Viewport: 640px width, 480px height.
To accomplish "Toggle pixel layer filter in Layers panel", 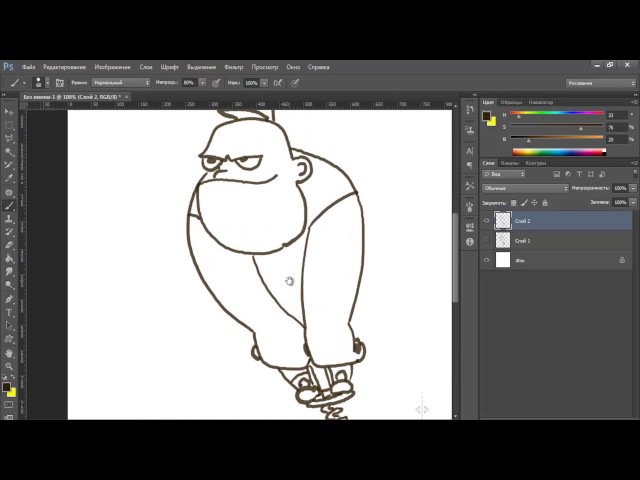I will (x=556, y=174).
